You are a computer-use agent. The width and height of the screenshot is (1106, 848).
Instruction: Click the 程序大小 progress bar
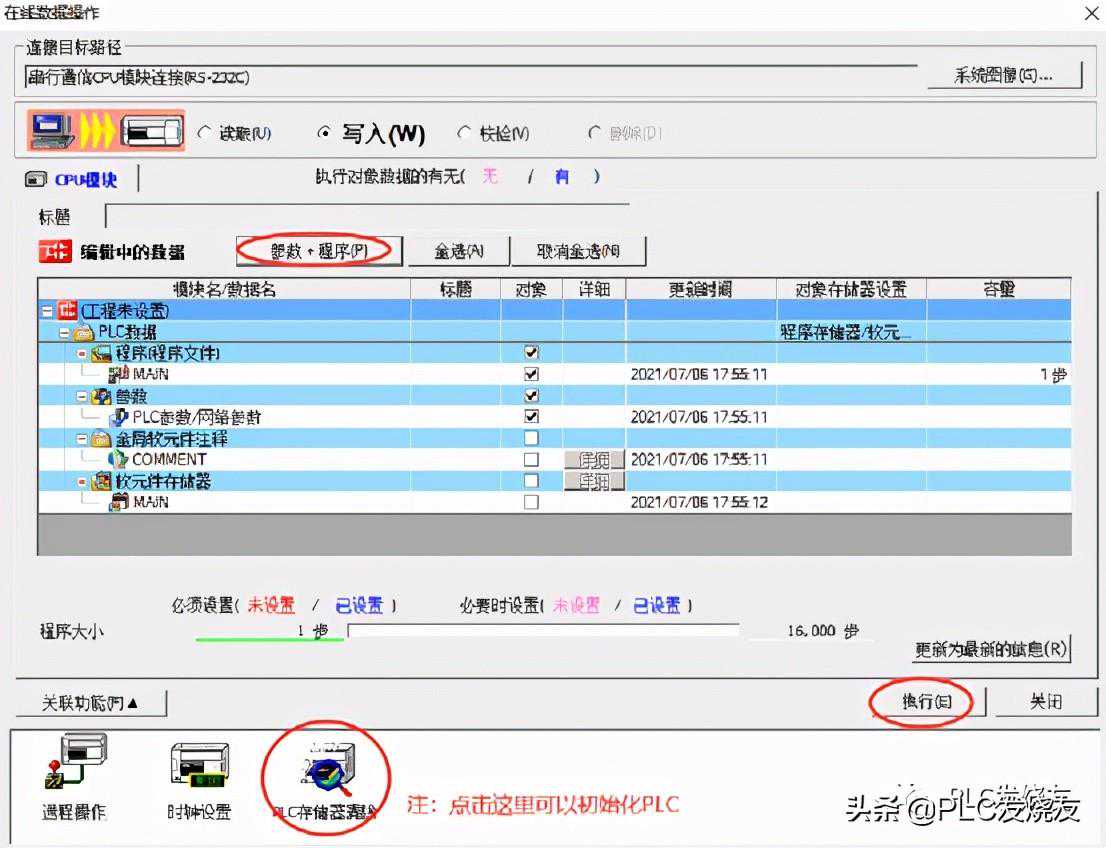[542, 631]
